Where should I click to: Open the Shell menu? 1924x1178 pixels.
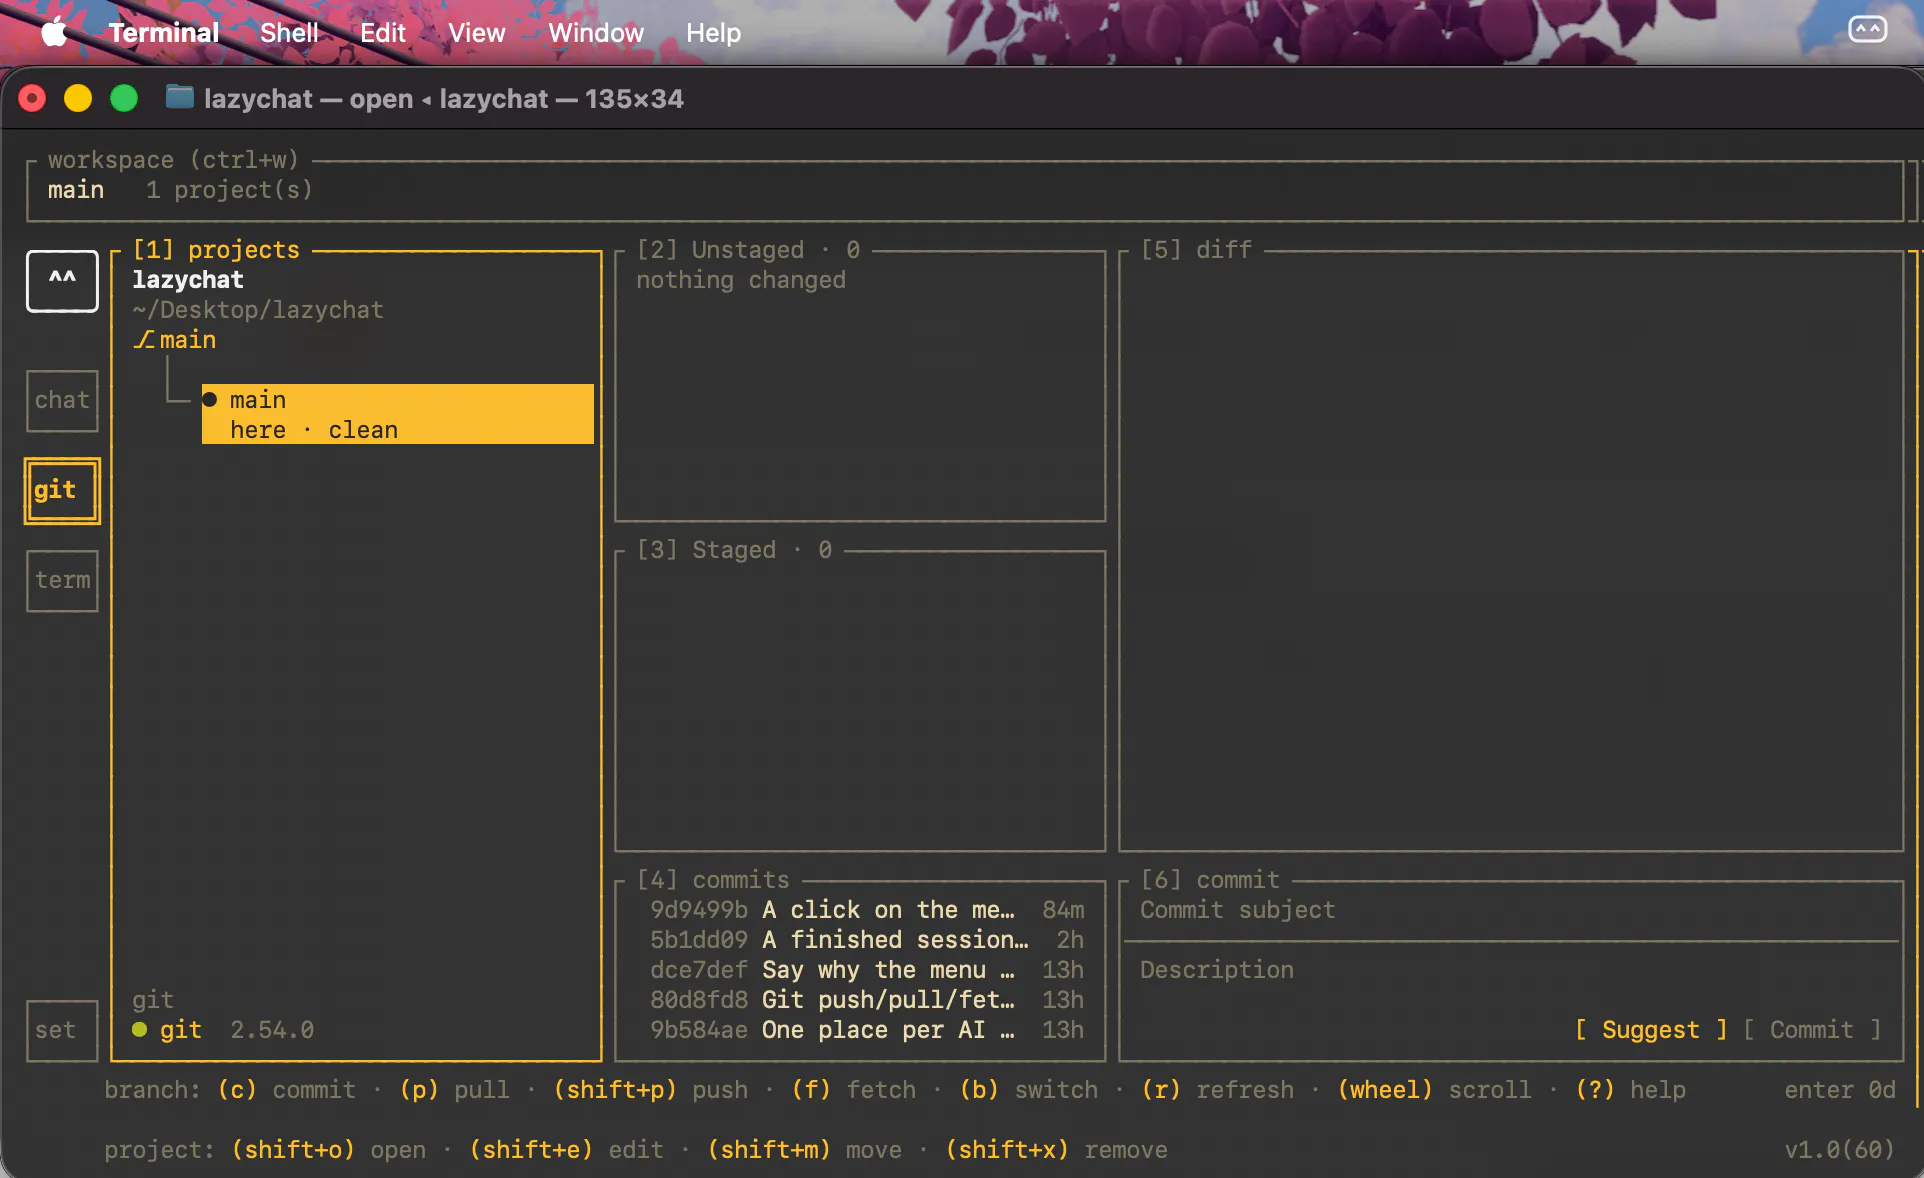[289, 33]
